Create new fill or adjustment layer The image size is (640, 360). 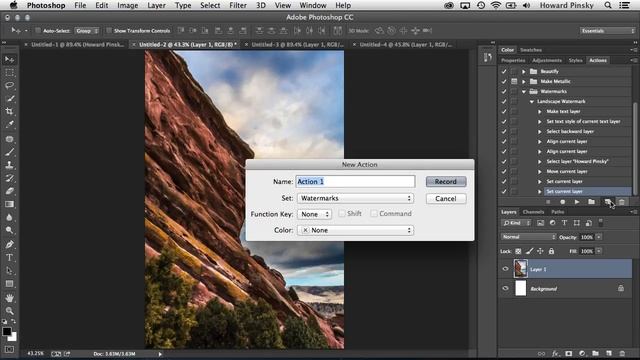[582, 353]
